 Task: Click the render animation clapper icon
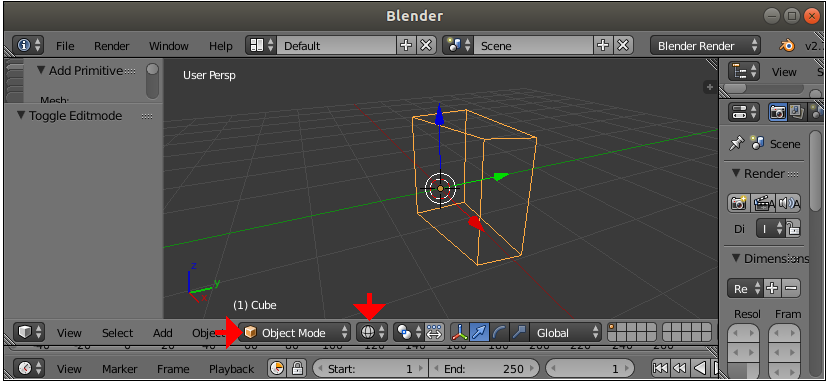[762, 203]
